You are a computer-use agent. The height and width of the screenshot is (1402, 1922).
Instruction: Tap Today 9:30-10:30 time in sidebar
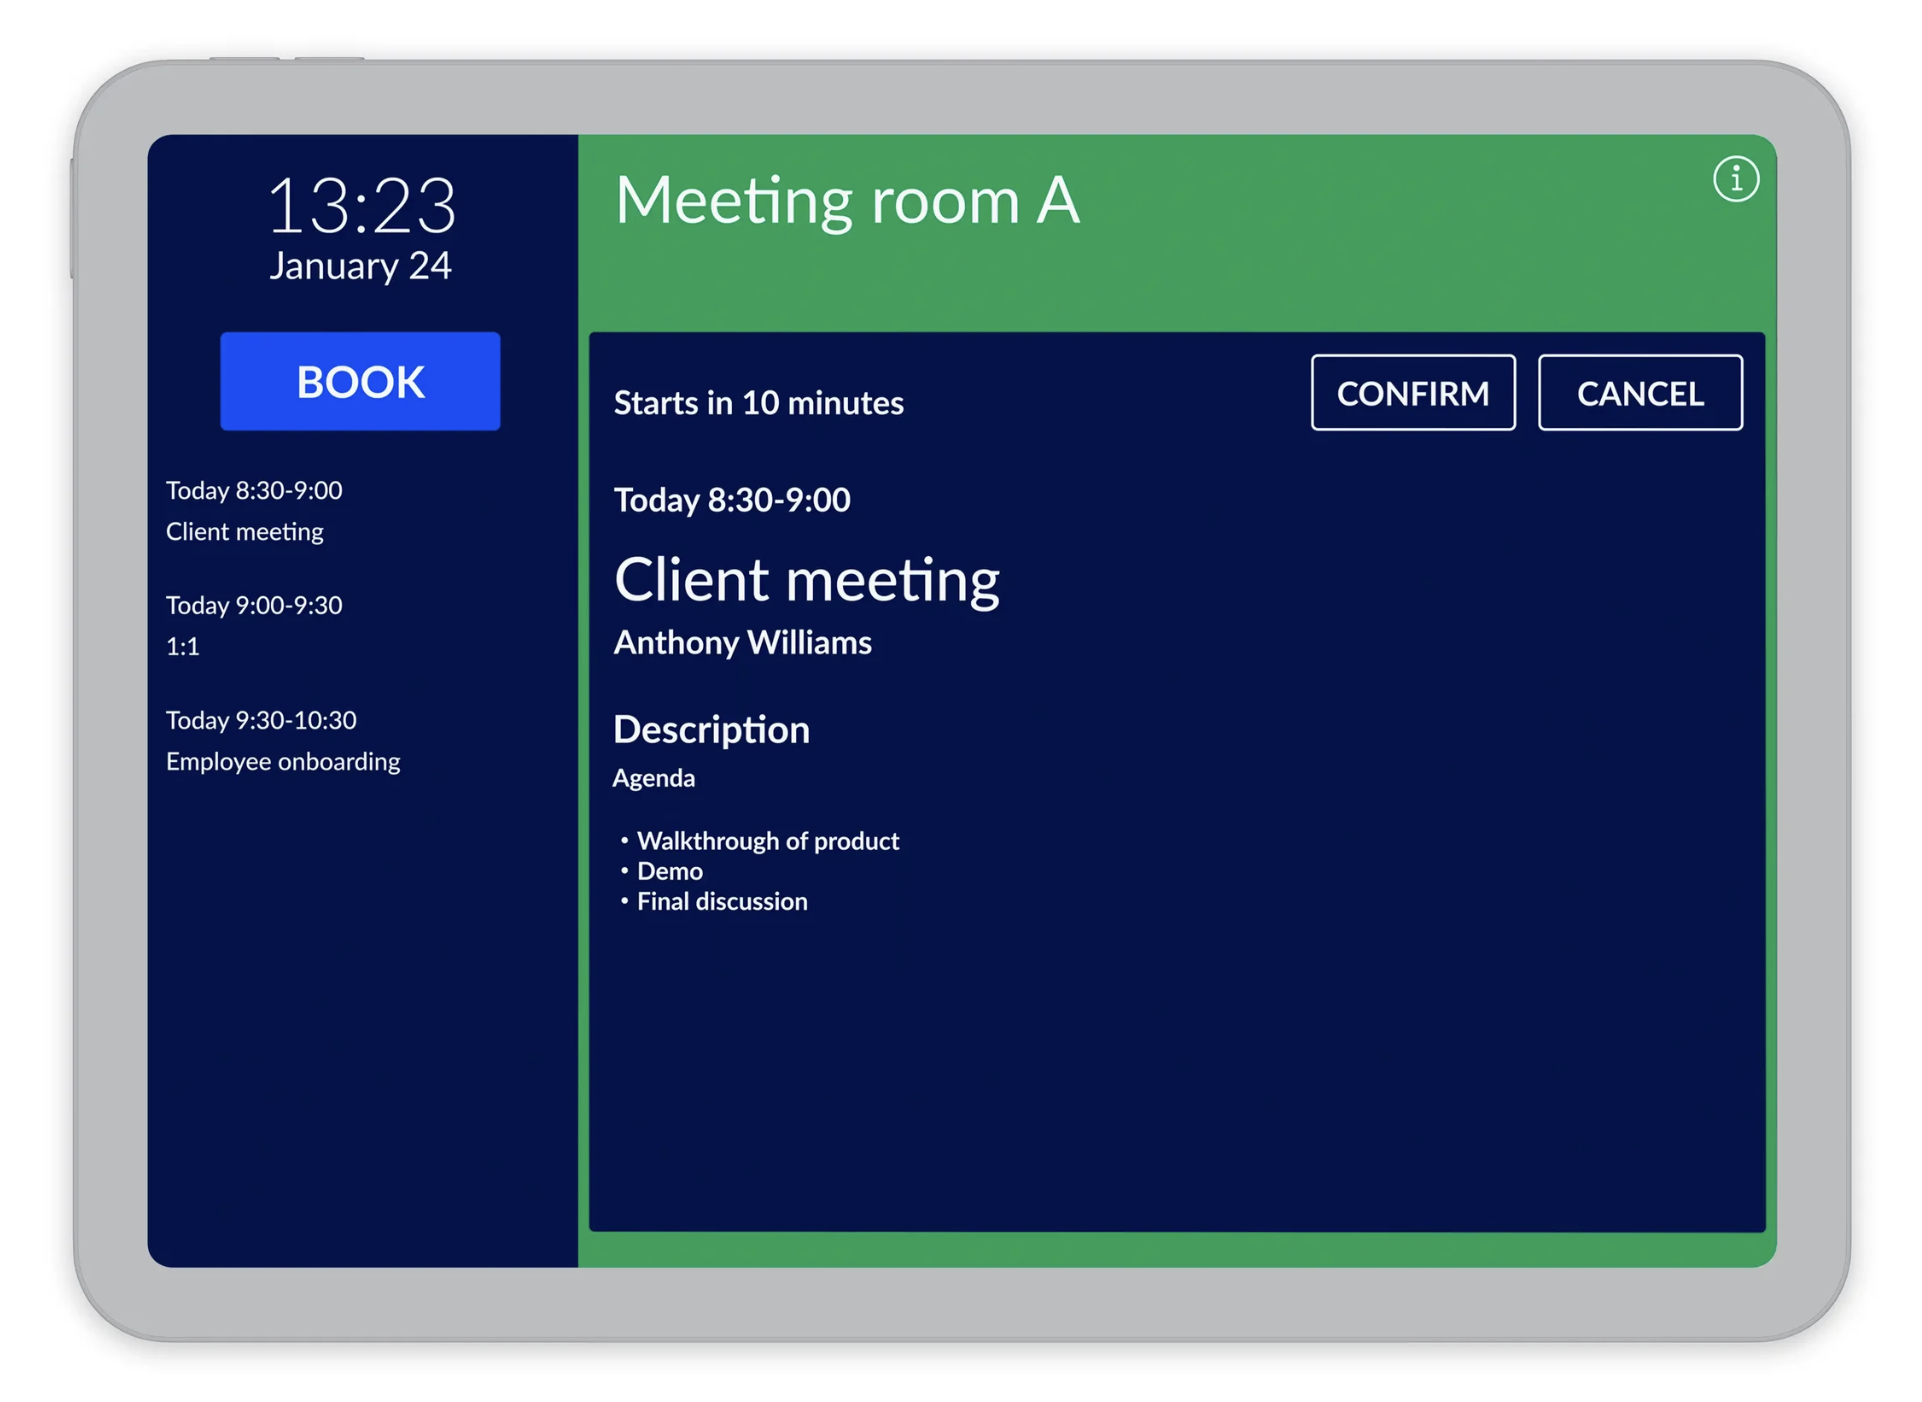261,720
